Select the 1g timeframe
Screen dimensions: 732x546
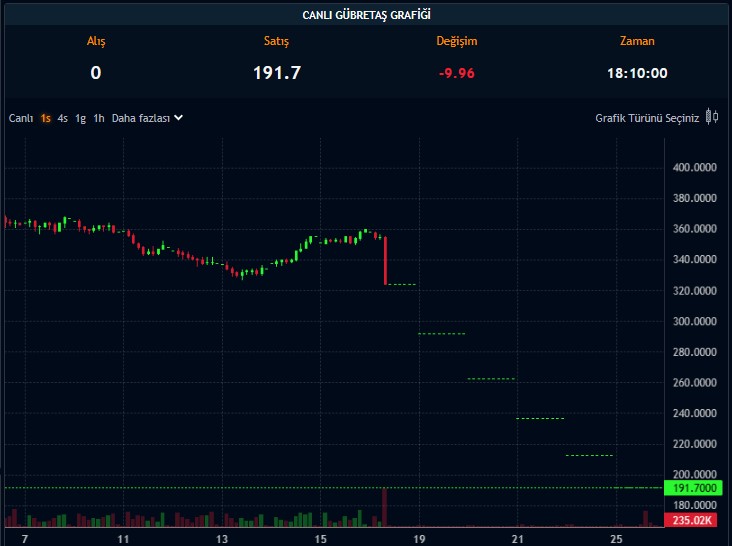click(80, 118)
